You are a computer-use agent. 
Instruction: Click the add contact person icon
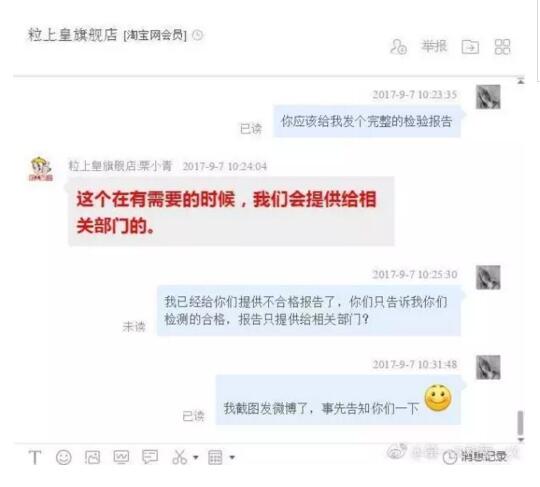398,46
